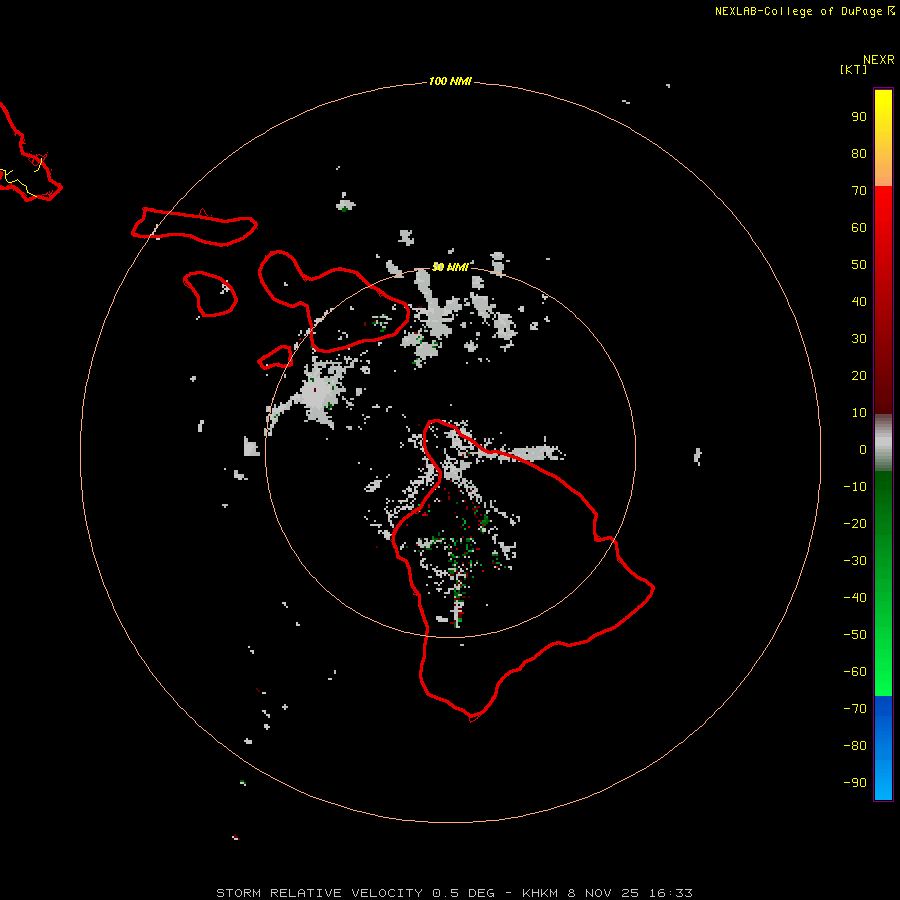Select the -80 value on the velocity scale
Screen dimensions: 900x900
(x=855, y=746)
